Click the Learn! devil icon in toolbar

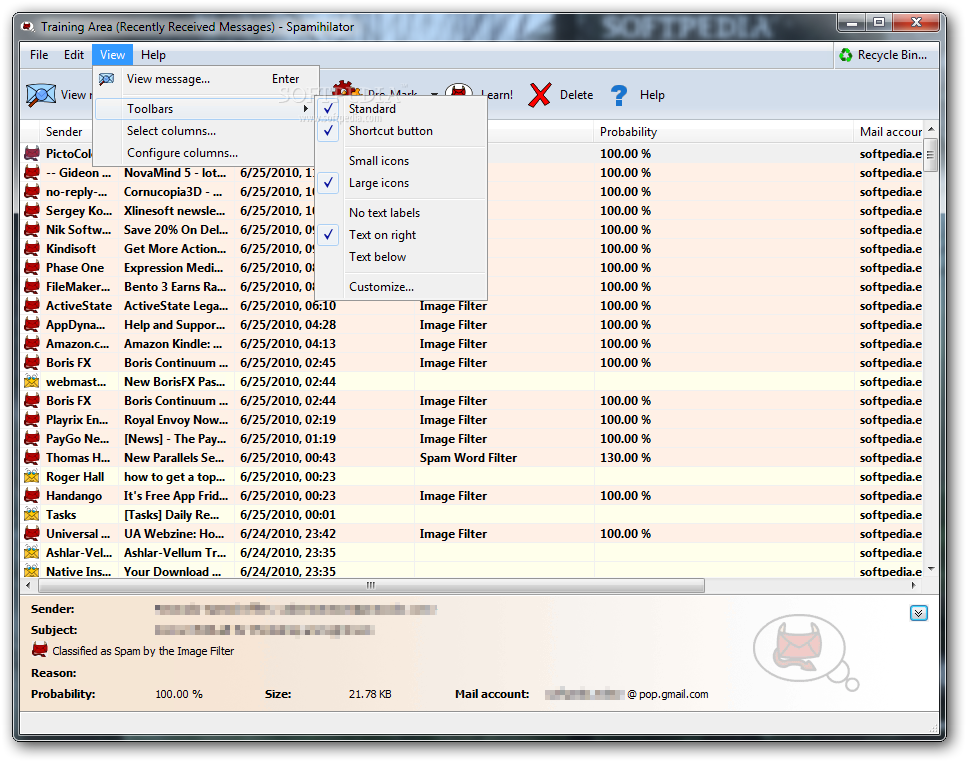[x=459, y=91]
